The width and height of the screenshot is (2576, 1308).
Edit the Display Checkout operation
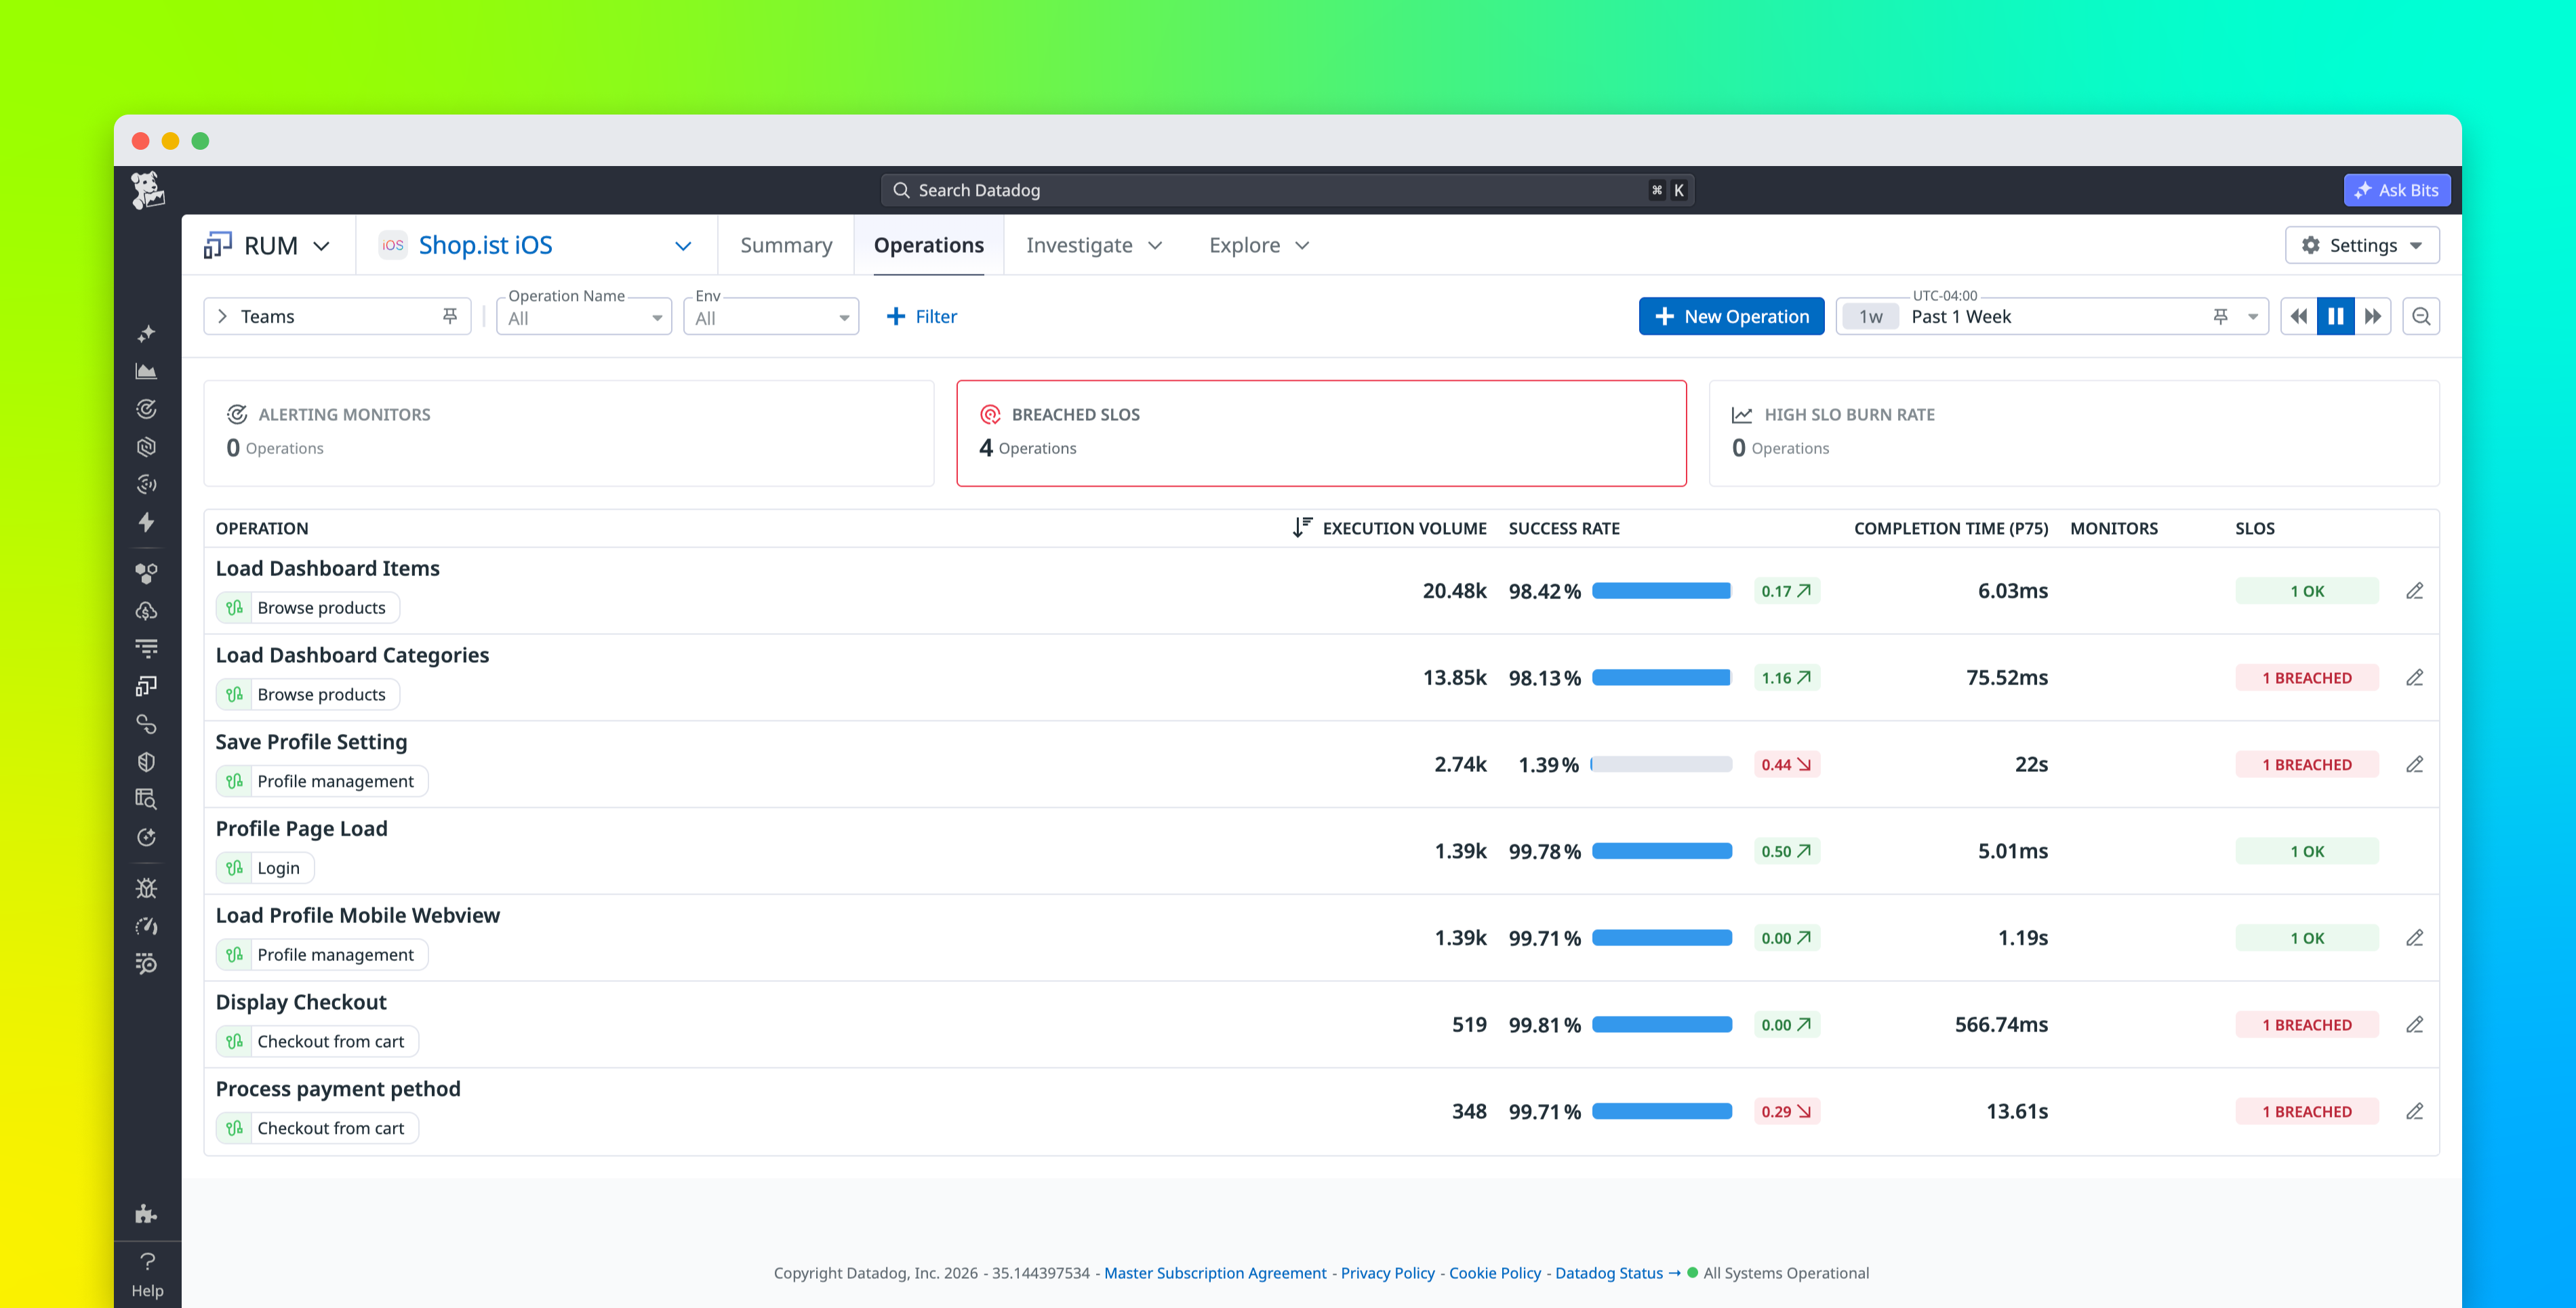[x=2414, y=1025]
